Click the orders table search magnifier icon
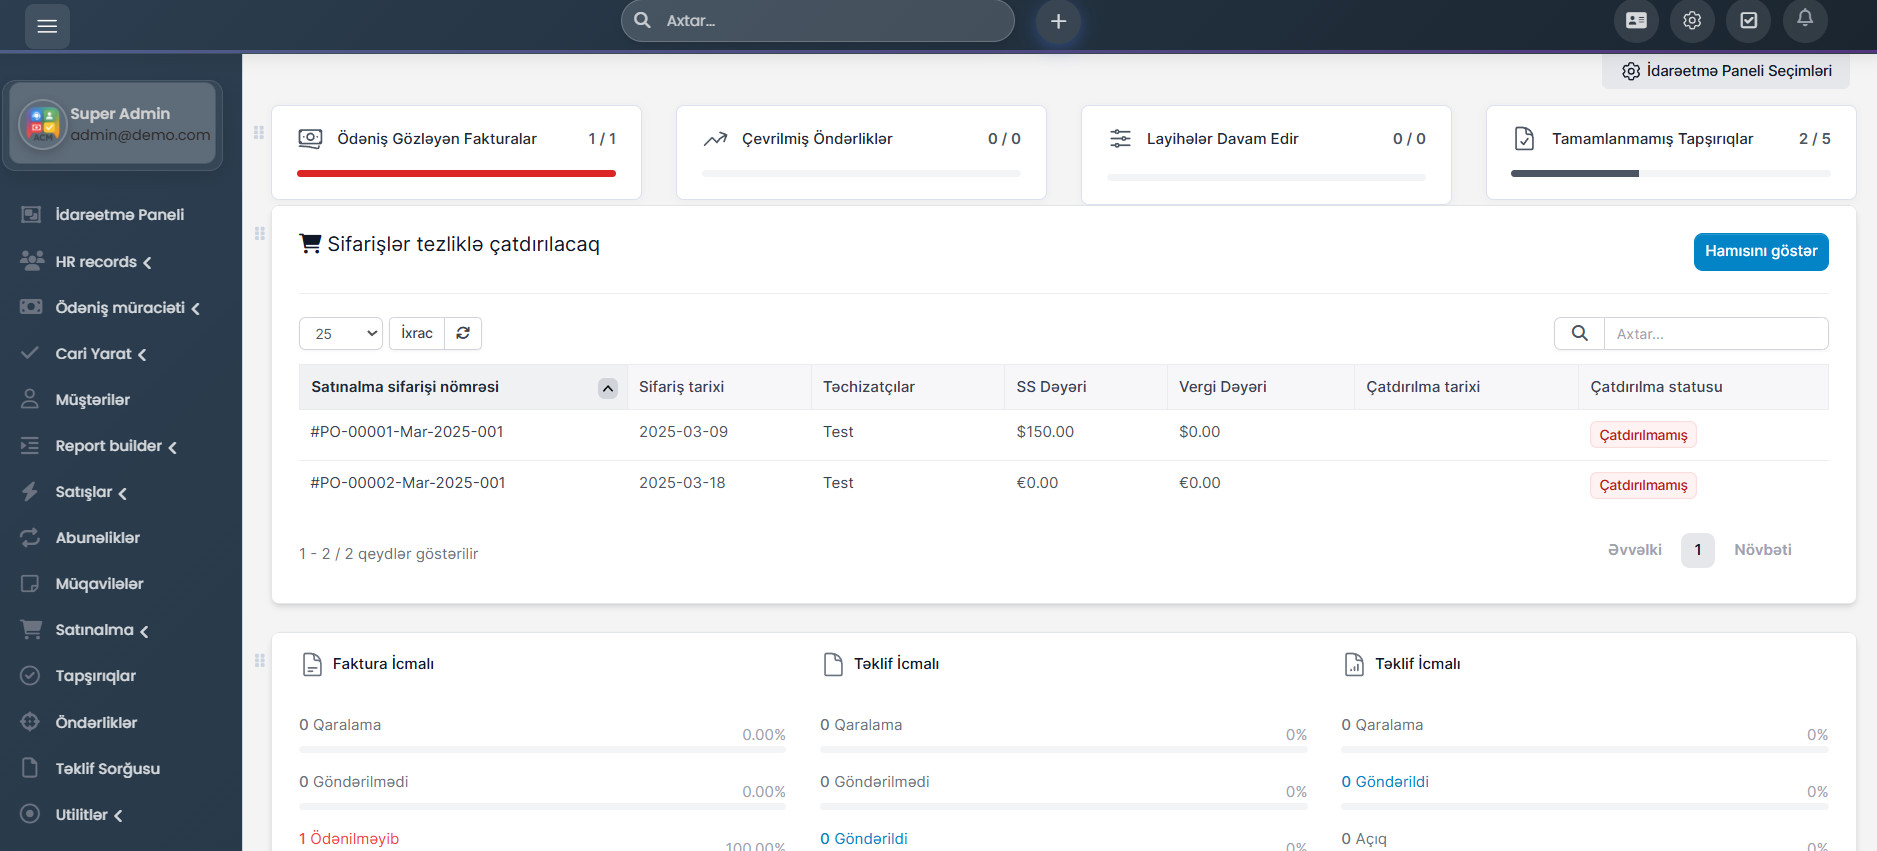The width and height of the screenshot is (1877, 851). [1579, 333]
